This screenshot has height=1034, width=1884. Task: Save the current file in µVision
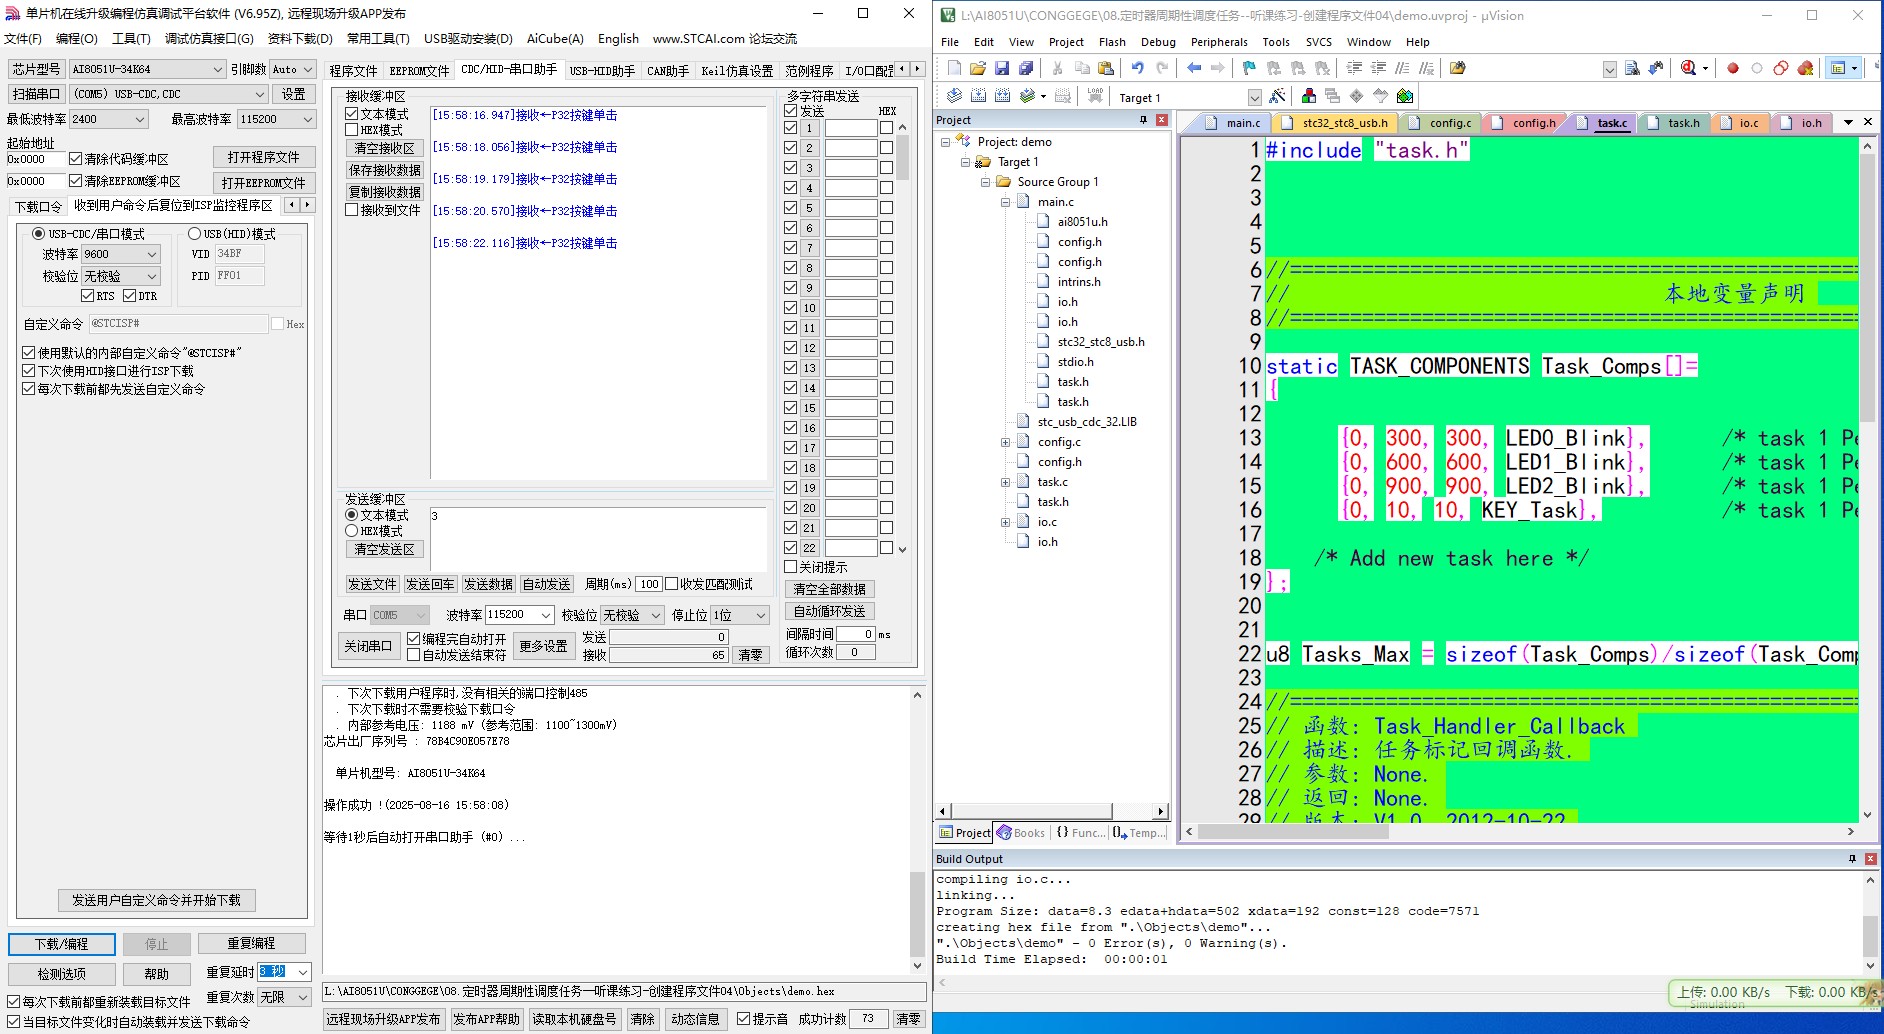pos(1001,68)
